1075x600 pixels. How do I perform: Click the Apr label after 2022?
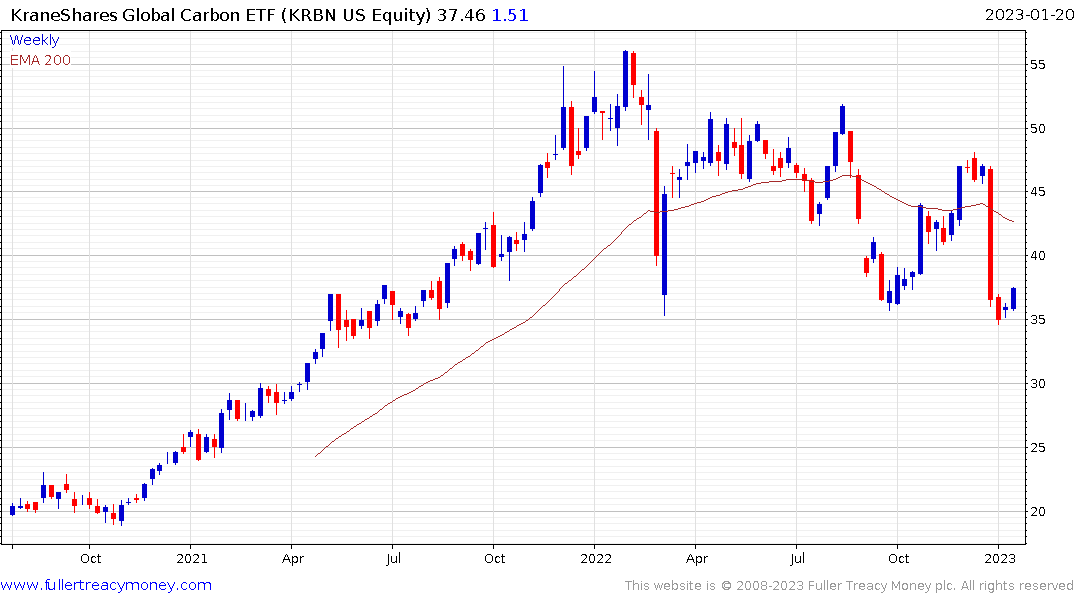click(x=697, y=559)
